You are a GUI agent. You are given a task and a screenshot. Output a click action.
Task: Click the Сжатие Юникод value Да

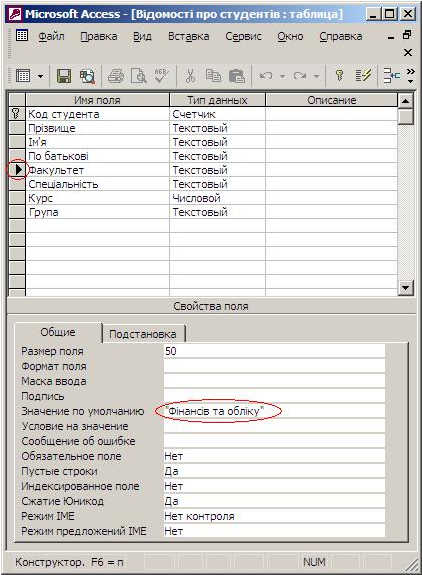(x=274, y=501)
